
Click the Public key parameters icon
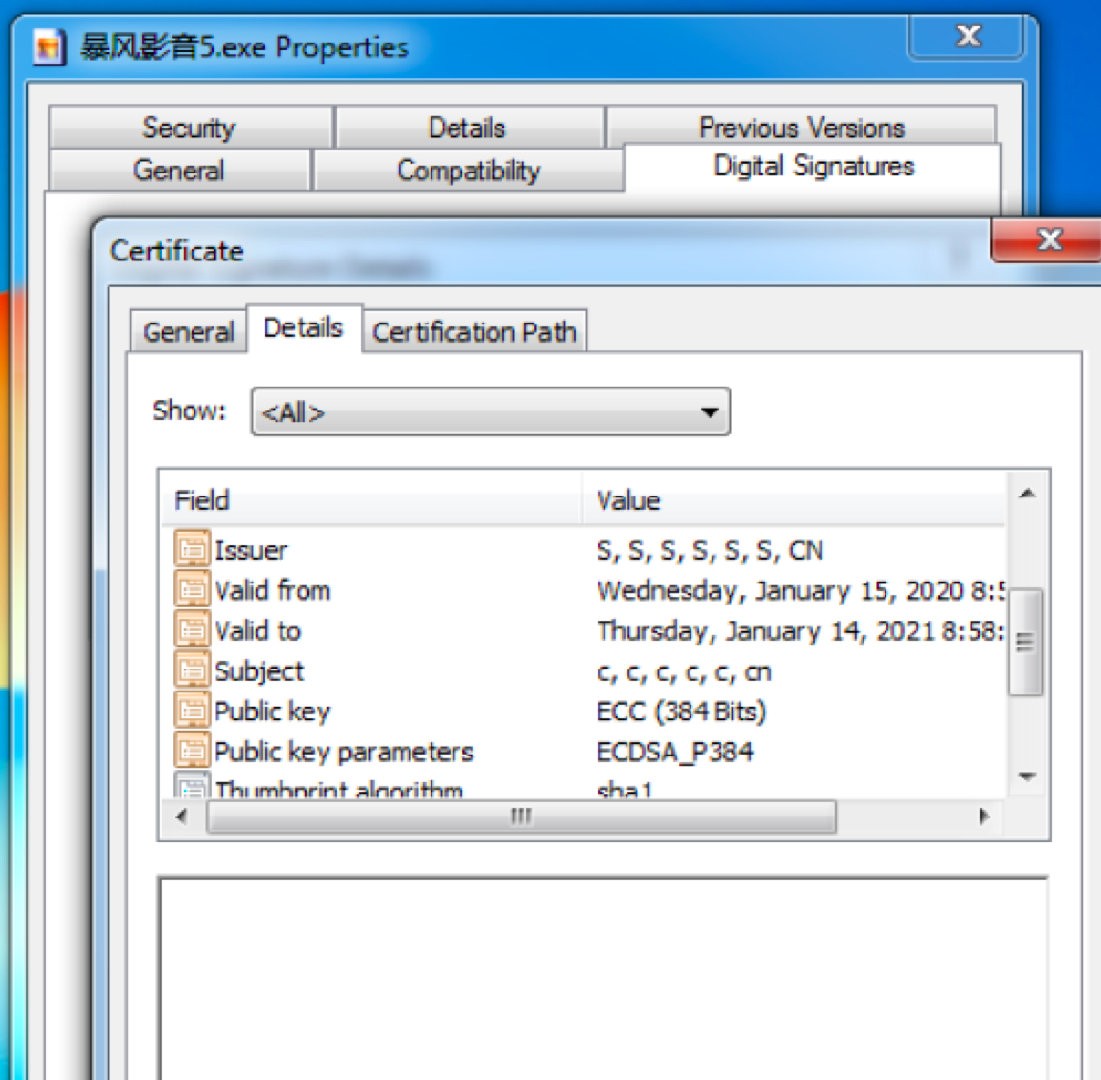(191, 751)
